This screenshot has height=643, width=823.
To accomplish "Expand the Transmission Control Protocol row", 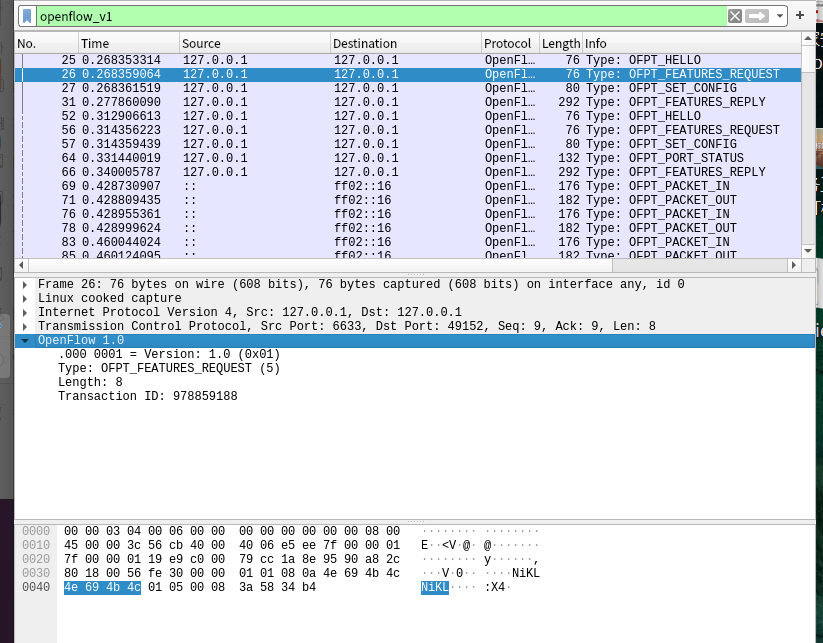I will tap(25, 326).
